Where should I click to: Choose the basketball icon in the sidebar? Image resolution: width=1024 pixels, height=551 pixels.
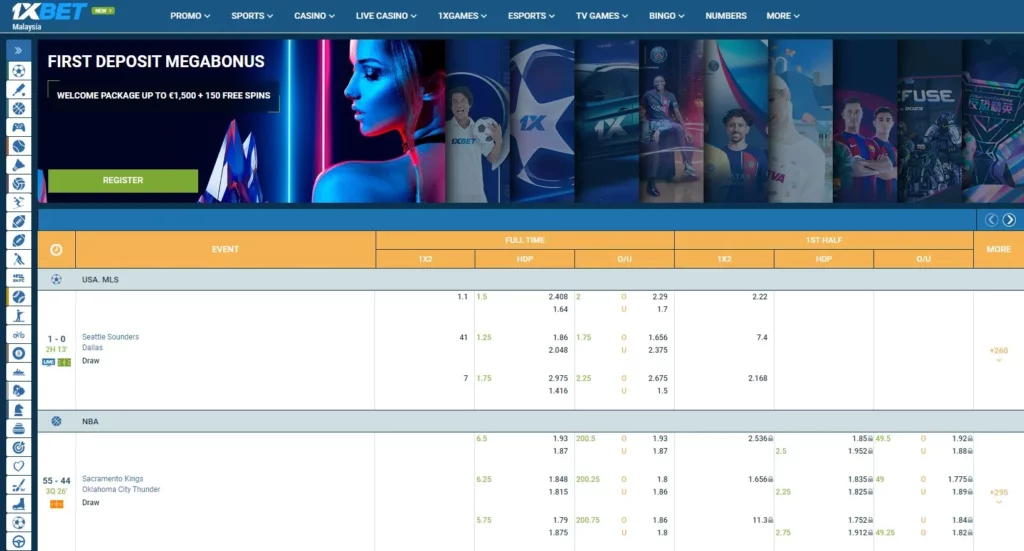[18, 108]
